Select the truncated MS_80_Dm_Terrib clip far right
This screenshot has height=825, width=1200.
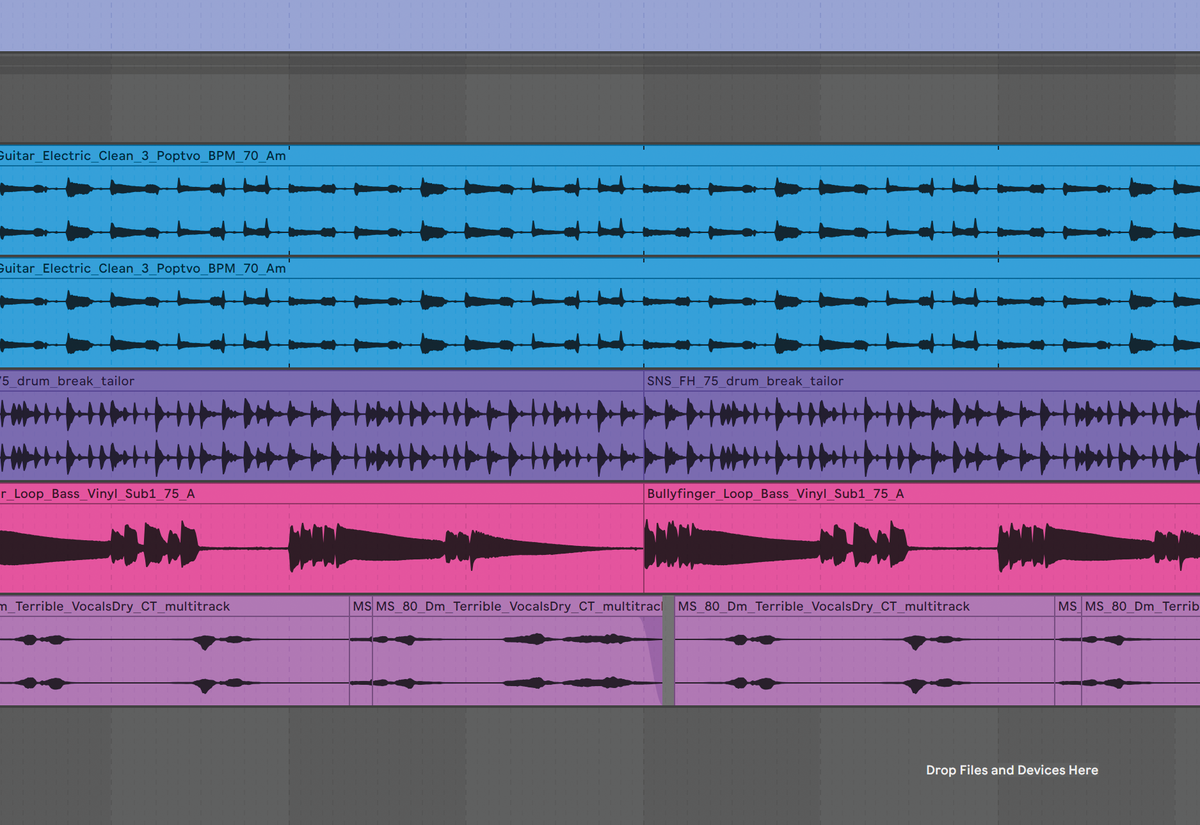point(1140,606)
